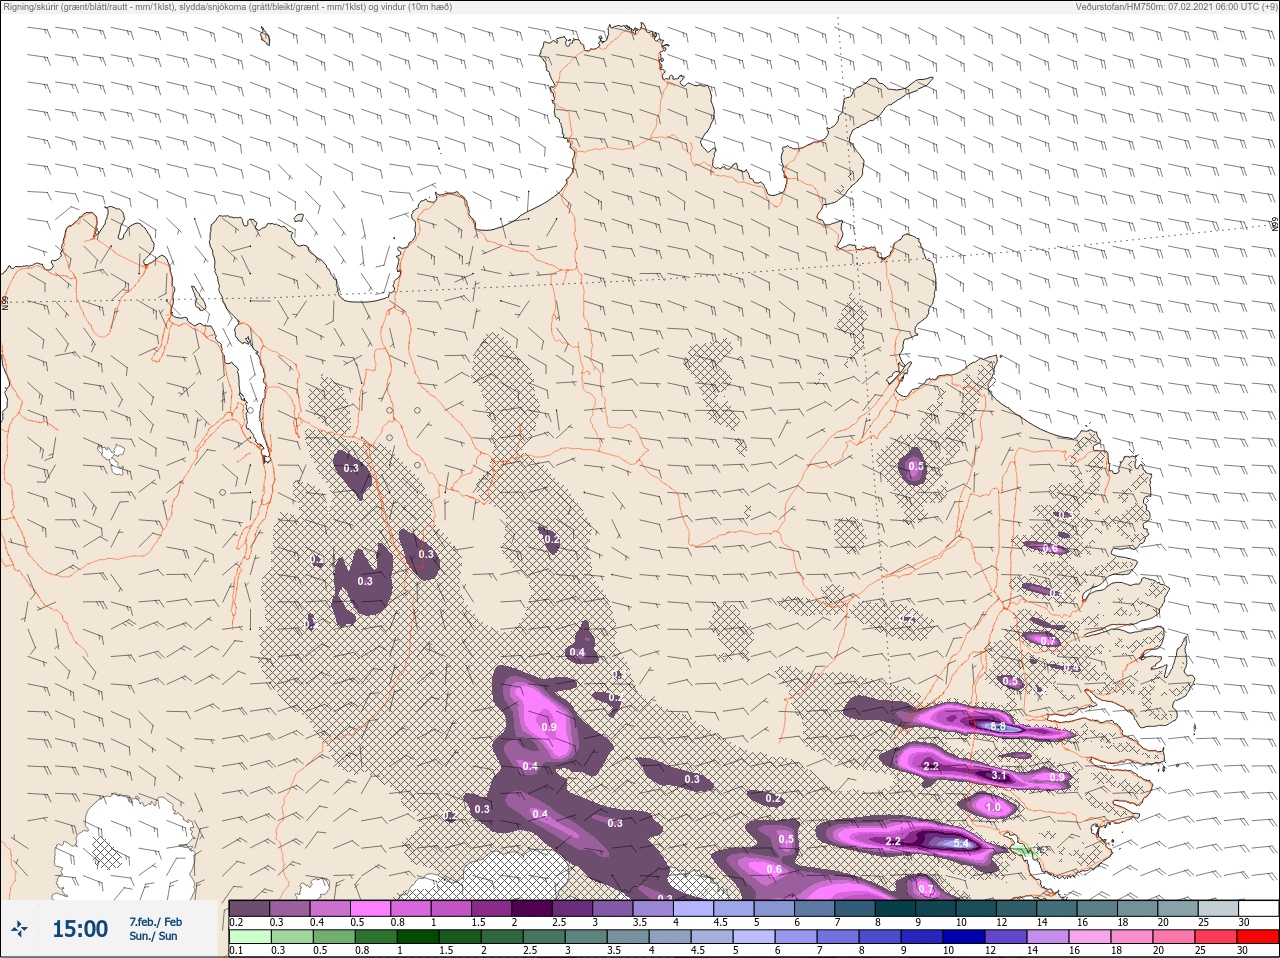
Task: Click the map title 'Rigning/skúrir ... vindur (10m hæð)'
Action: (228, 7)
